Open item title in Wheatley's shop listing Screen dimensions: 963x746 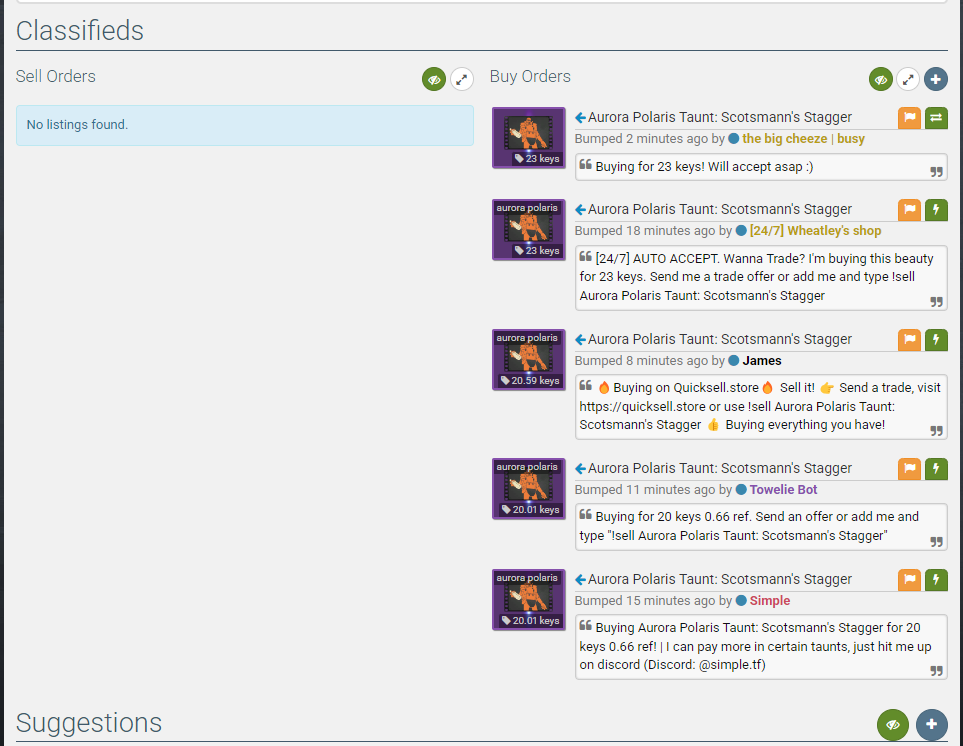click(720, 209)
